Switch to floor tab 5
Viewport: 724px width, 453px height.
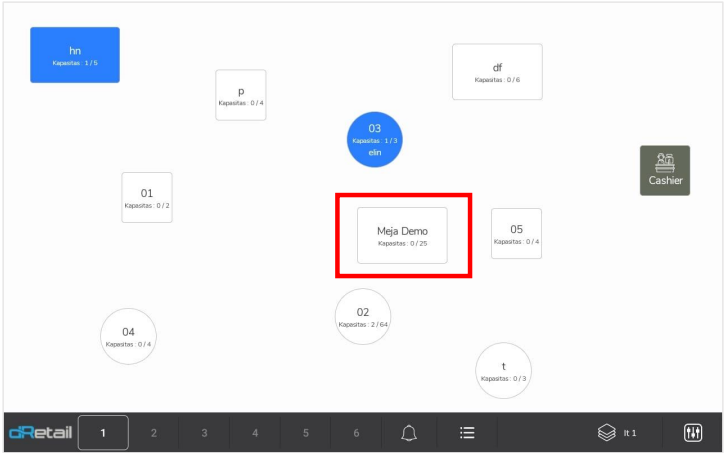(306, 433)
